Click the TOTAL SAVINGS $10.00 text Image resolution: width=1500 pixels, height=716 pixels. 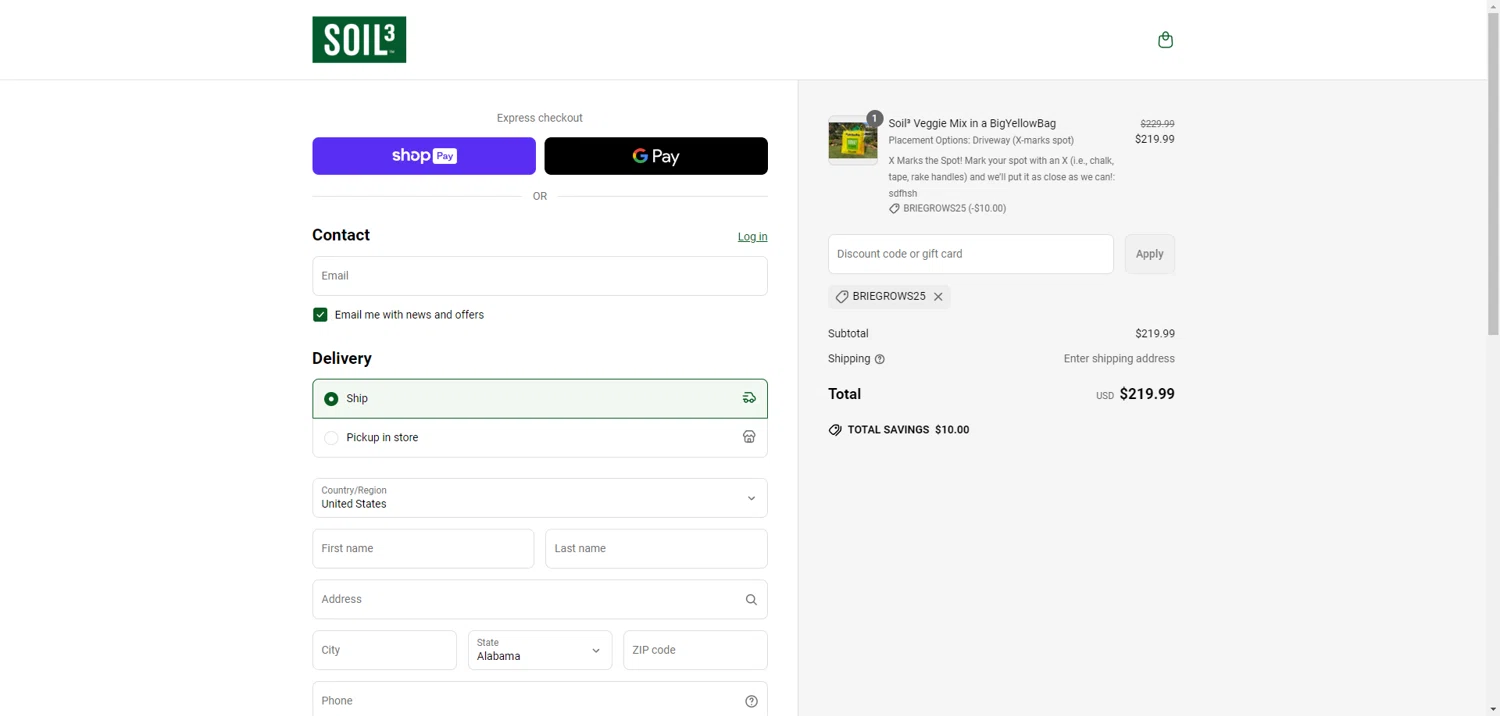tap(908, 430)
